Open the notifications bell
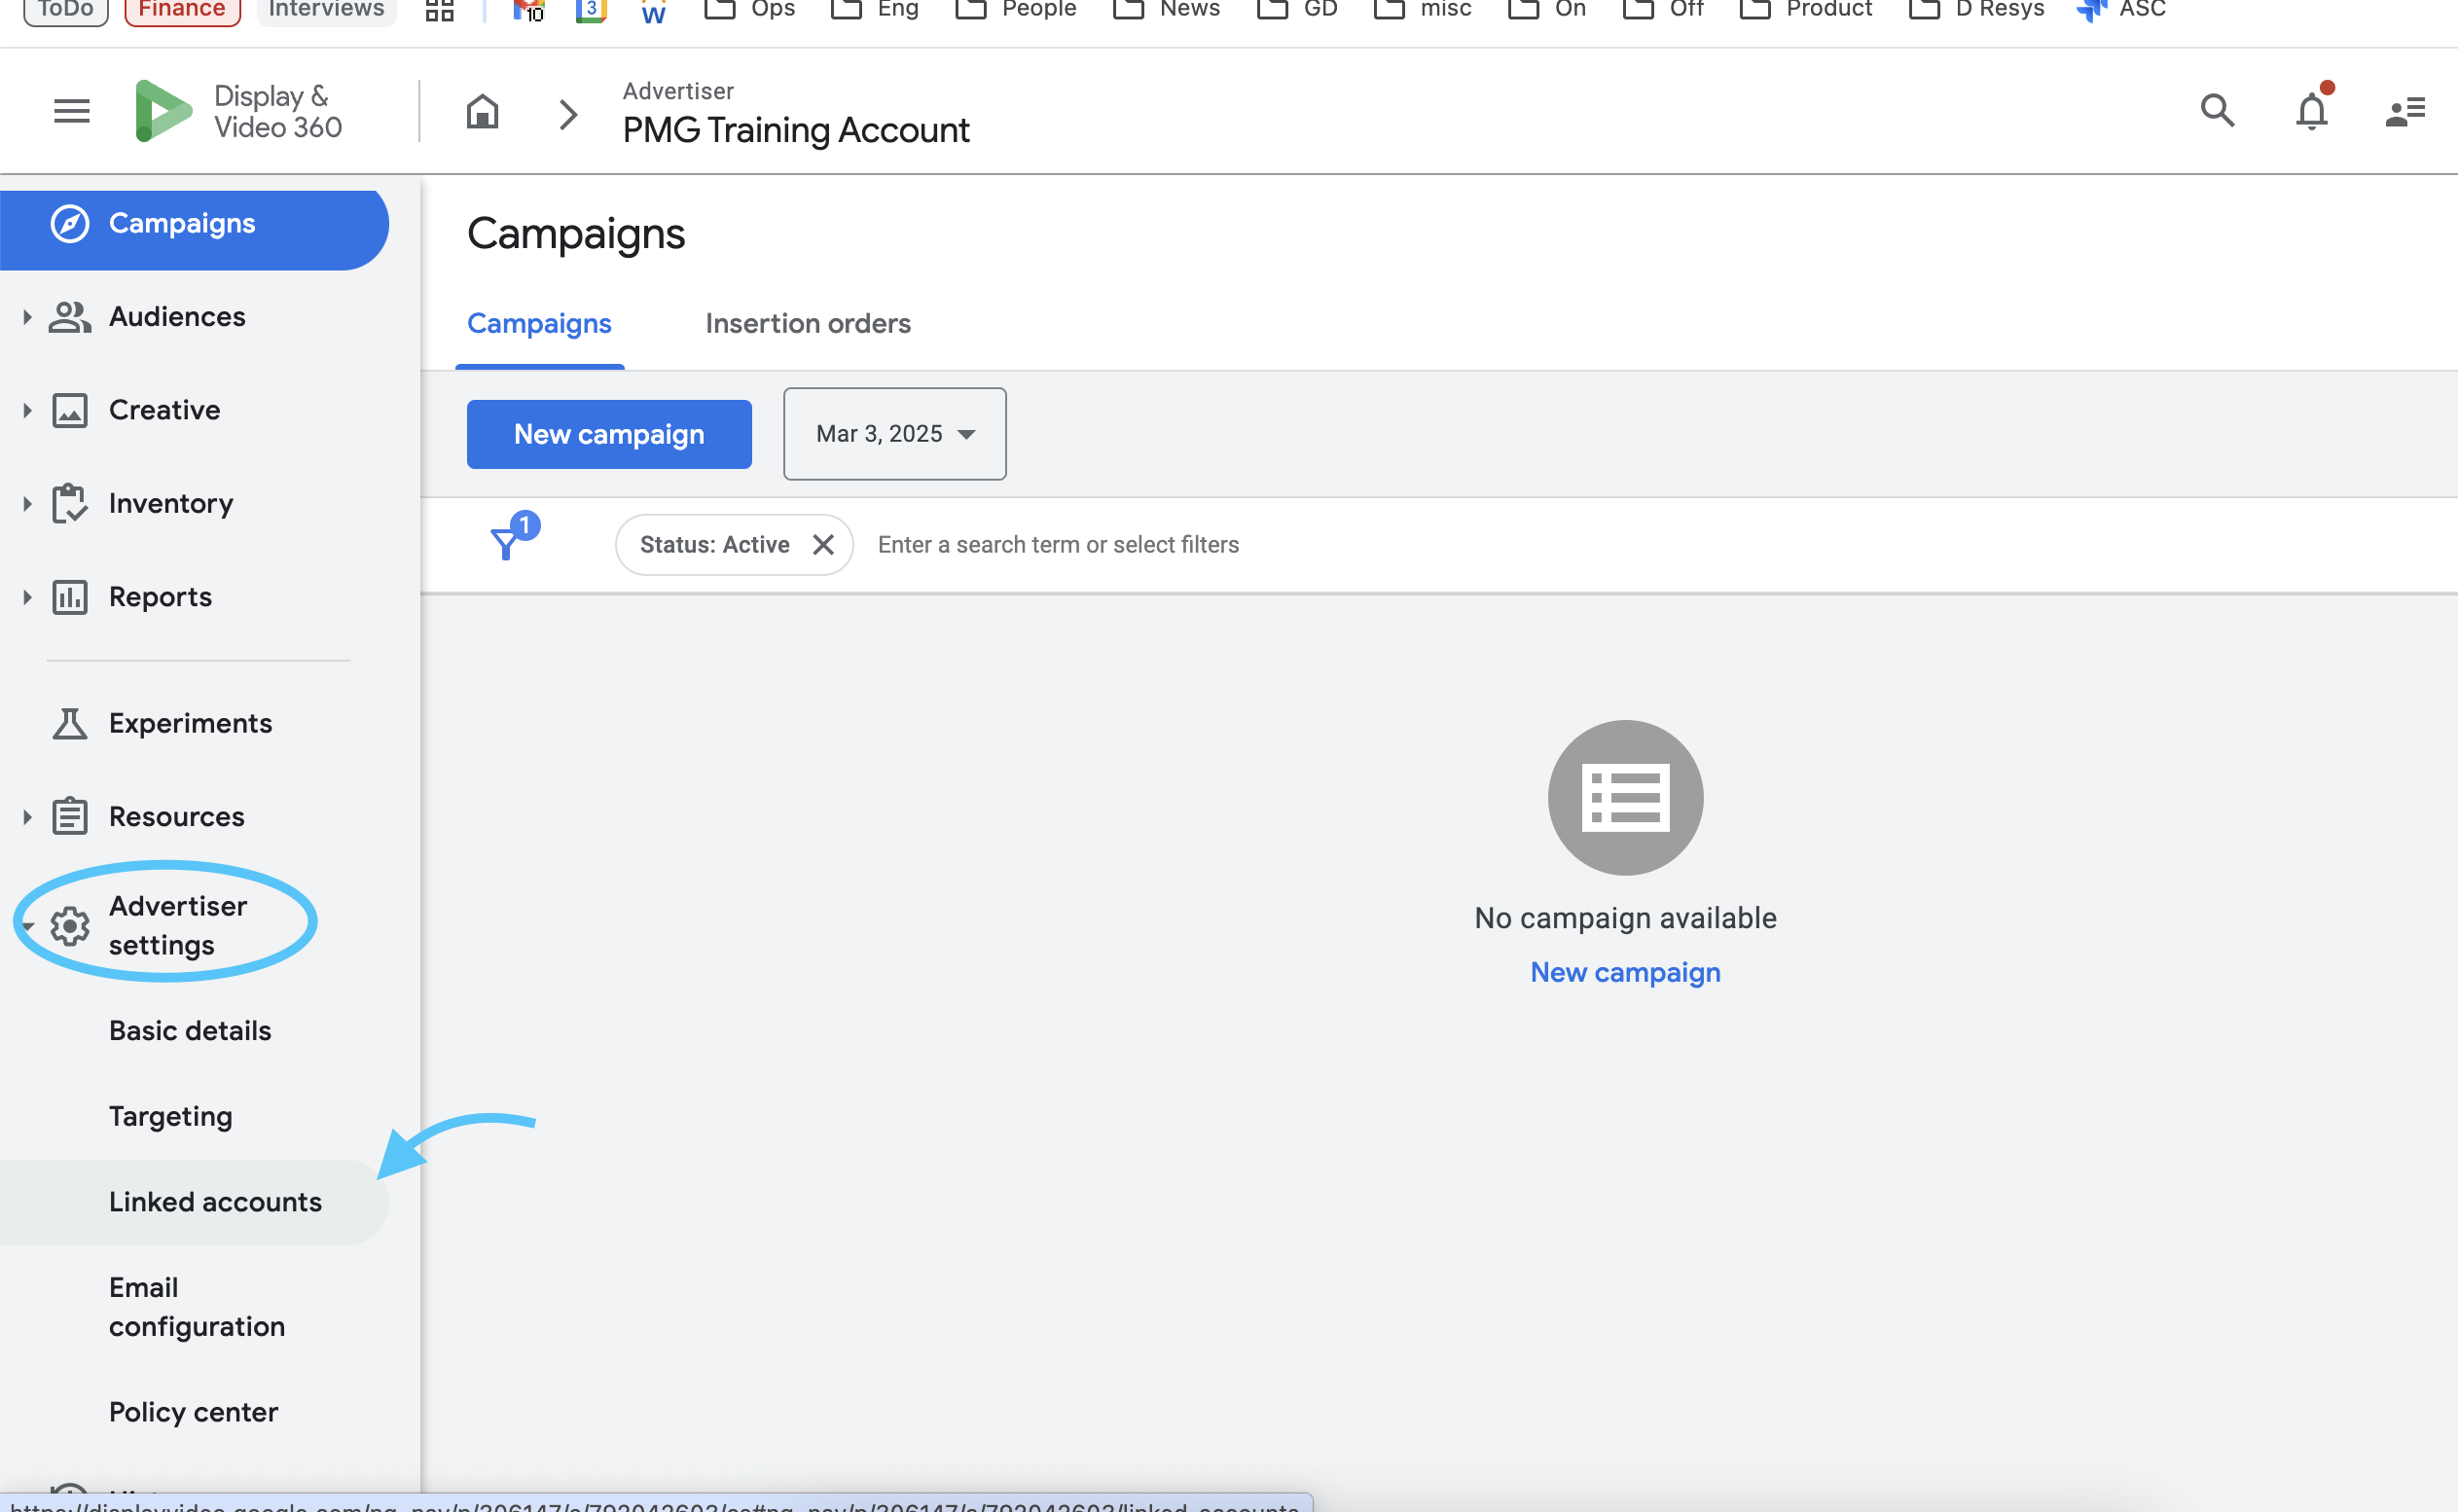Viewport: 2458px width, 1512px height. (x=2311, y=110)
